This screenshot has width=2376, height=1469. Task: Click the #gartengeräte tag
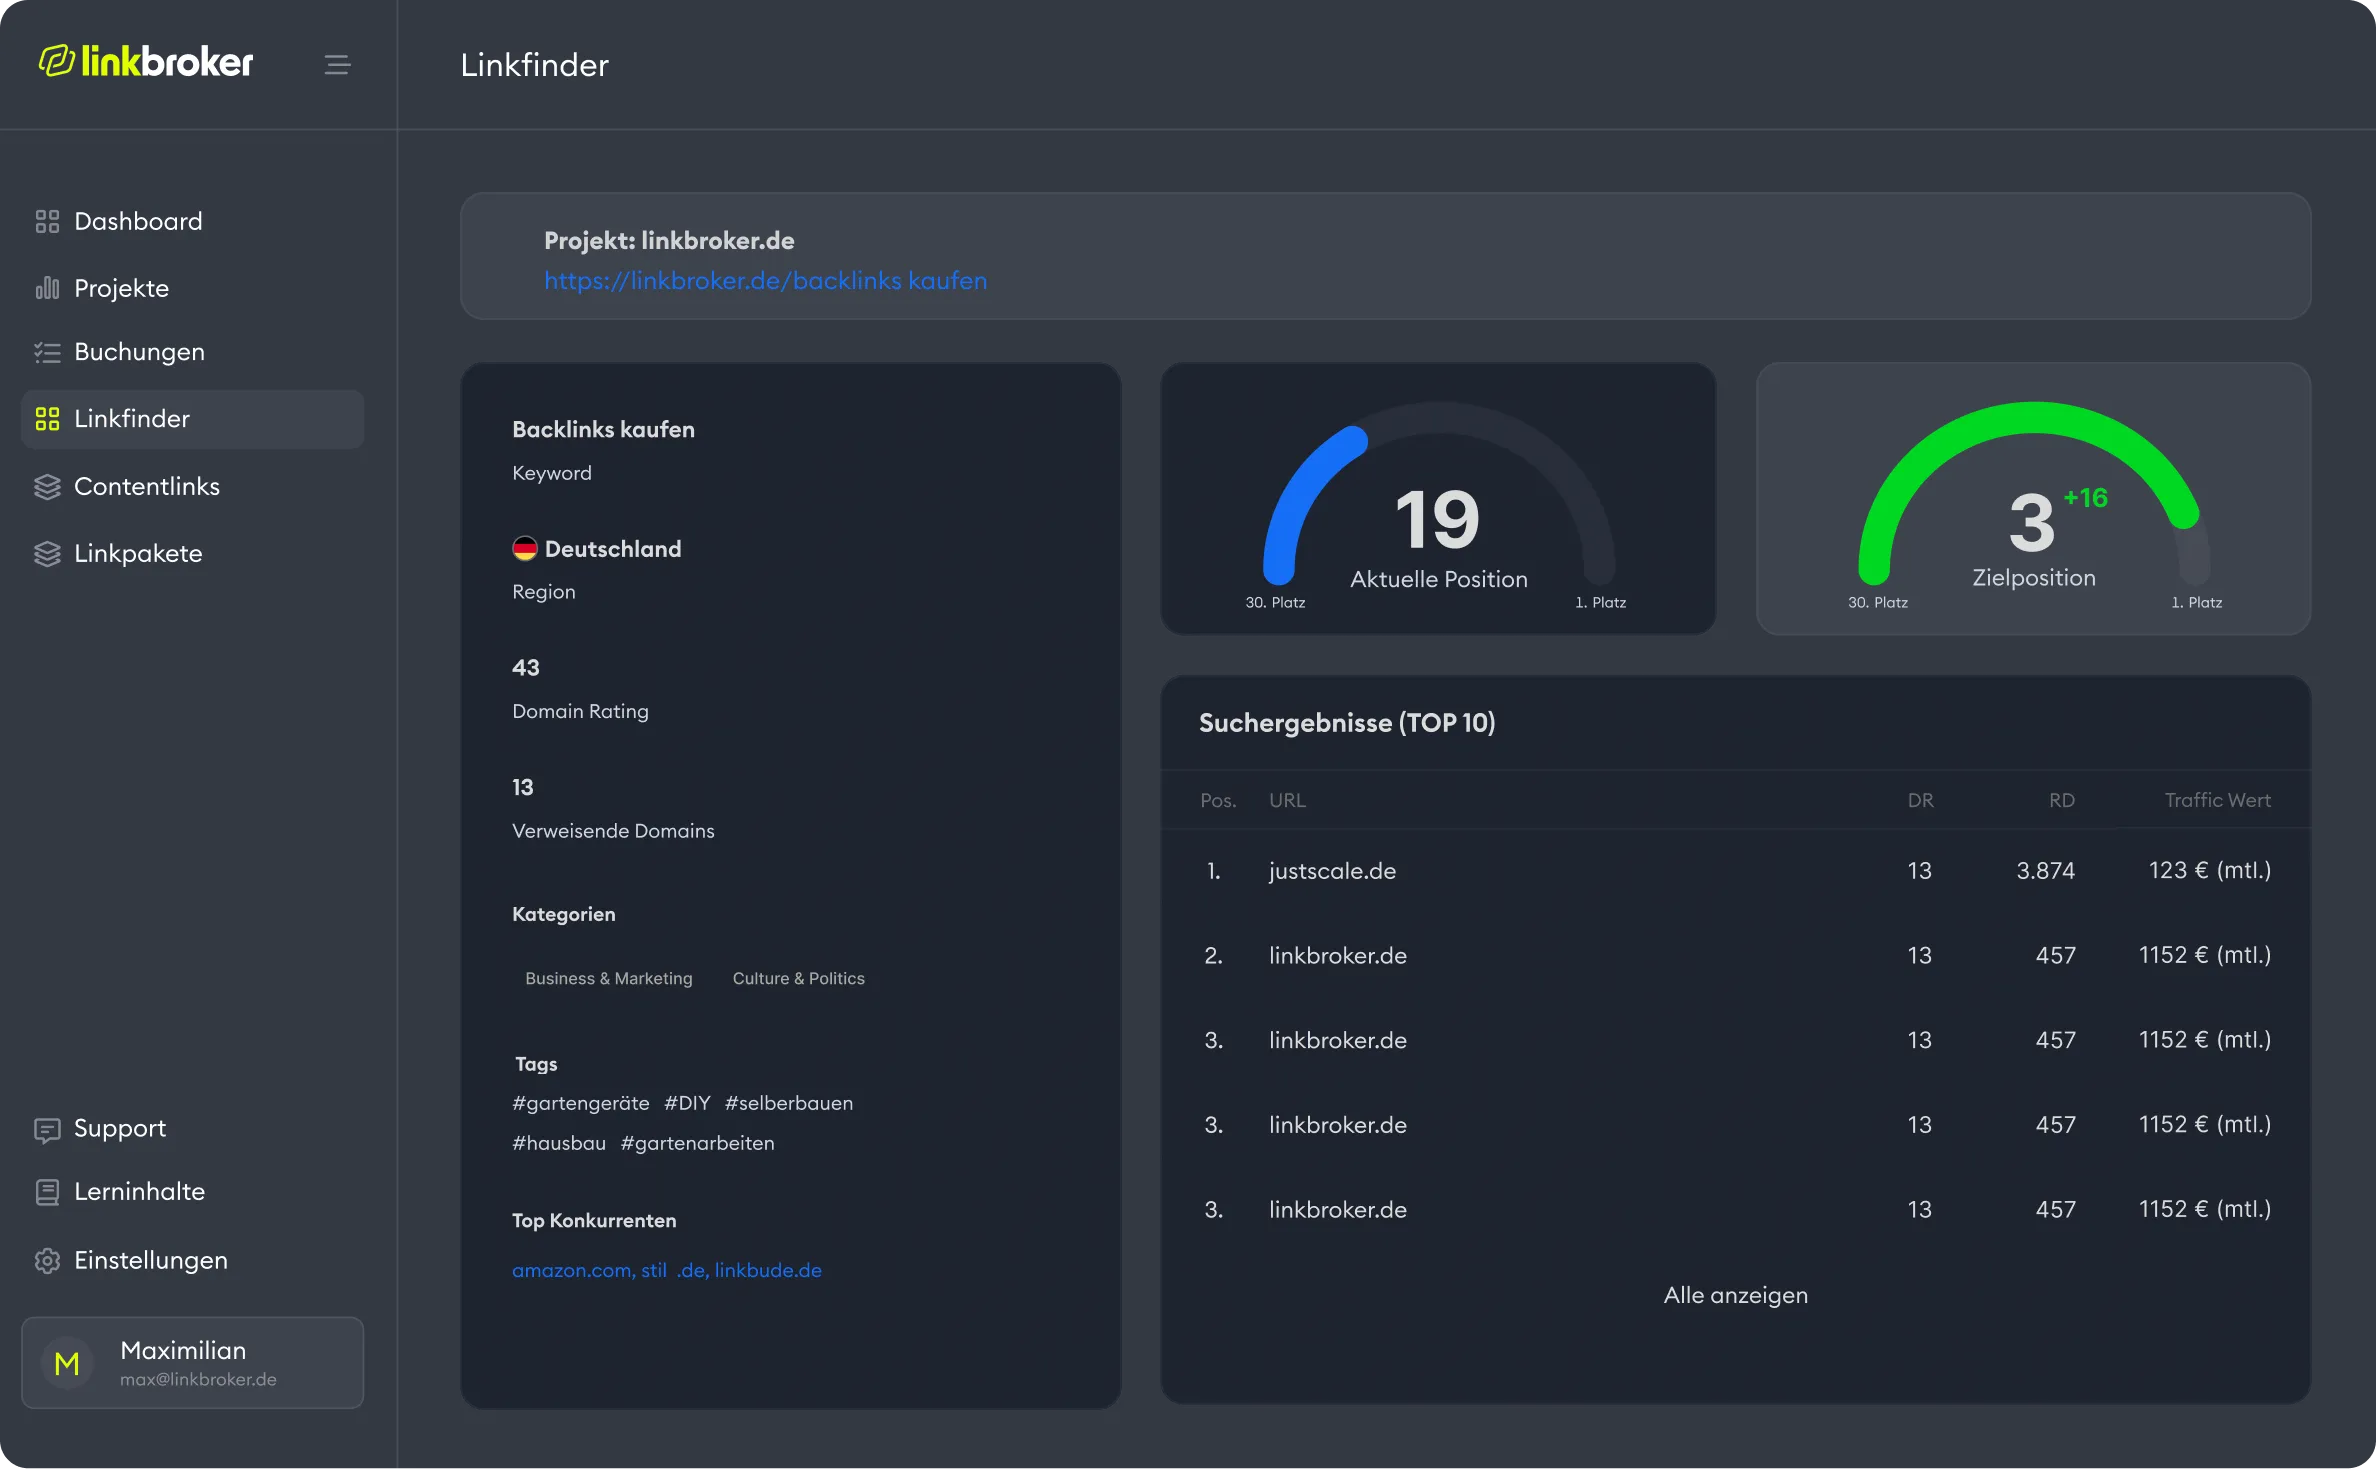pos(581,1103)
